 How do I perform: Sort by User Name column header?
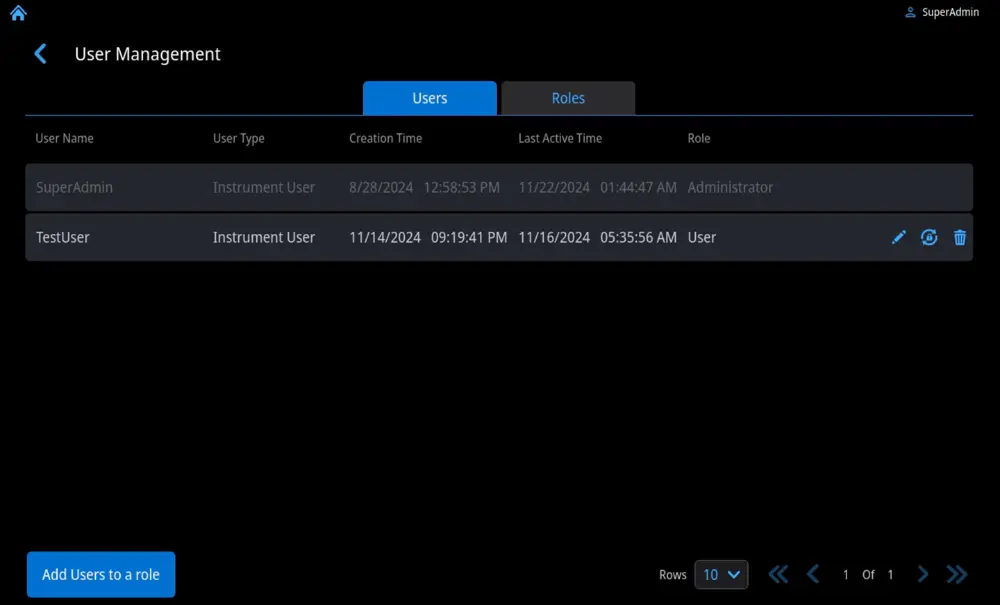point(64,138)
